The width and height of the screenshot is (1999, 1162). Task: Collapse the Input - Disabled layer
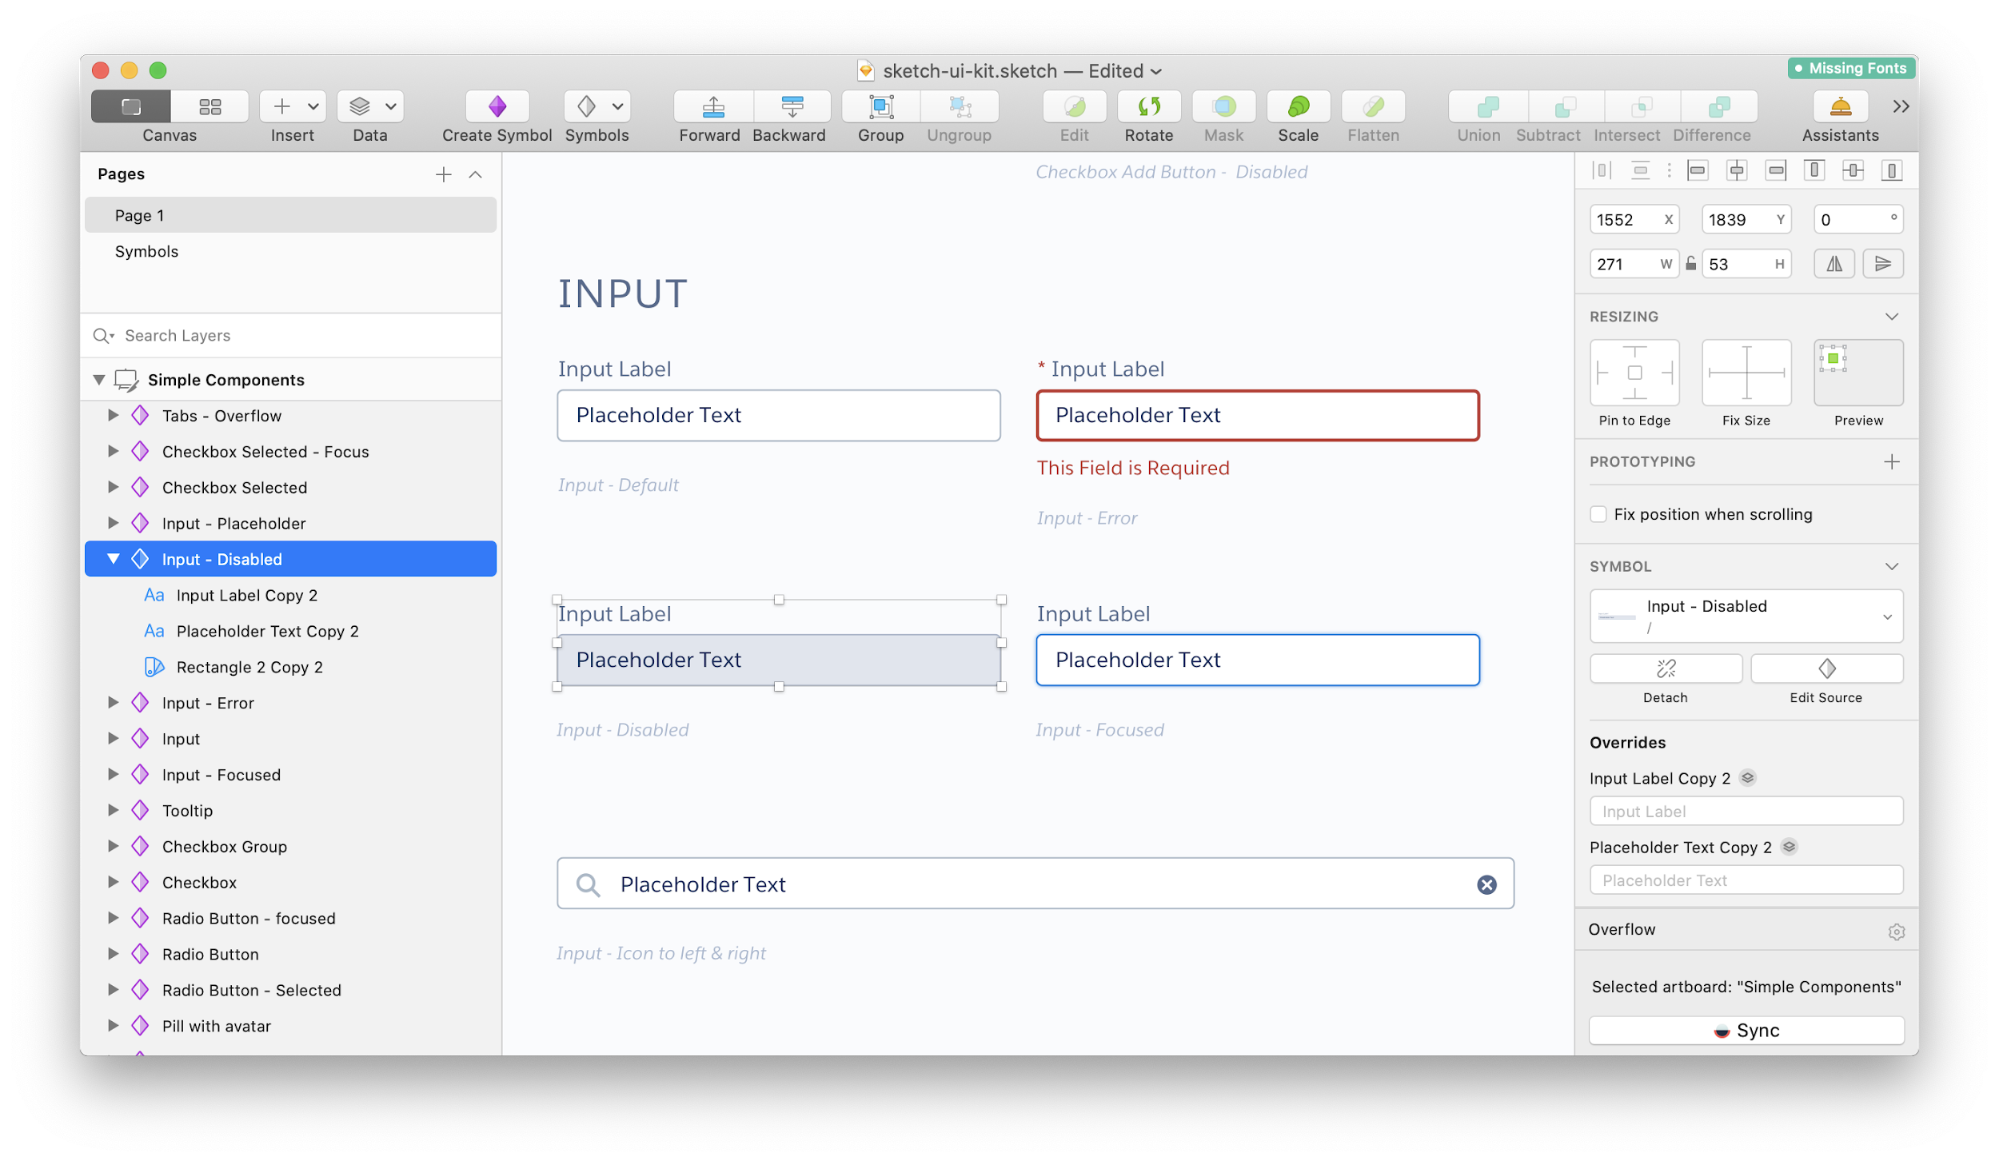point(113,559)
